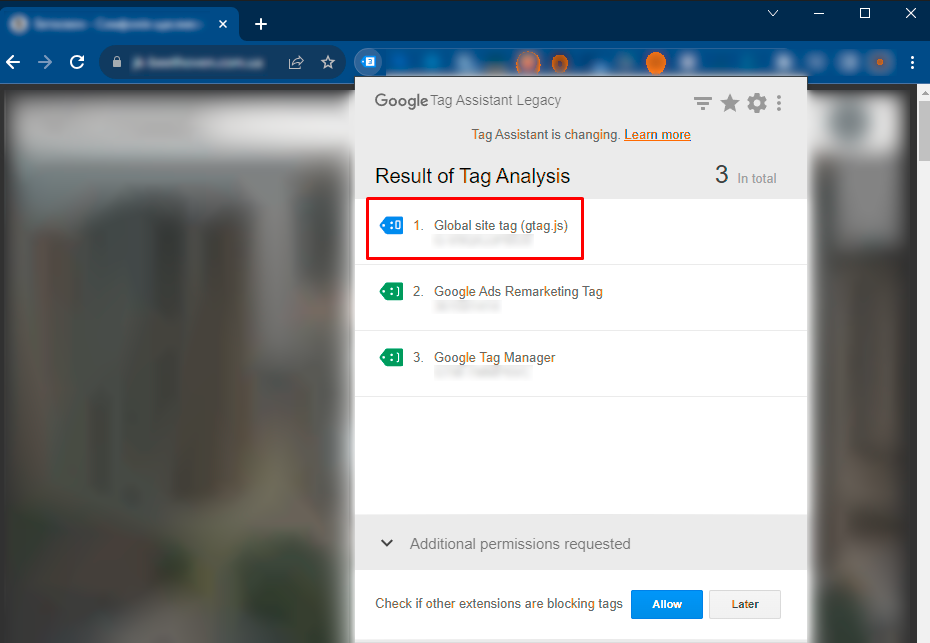
Task: Open the Learn more link
Action: [657, 135]
